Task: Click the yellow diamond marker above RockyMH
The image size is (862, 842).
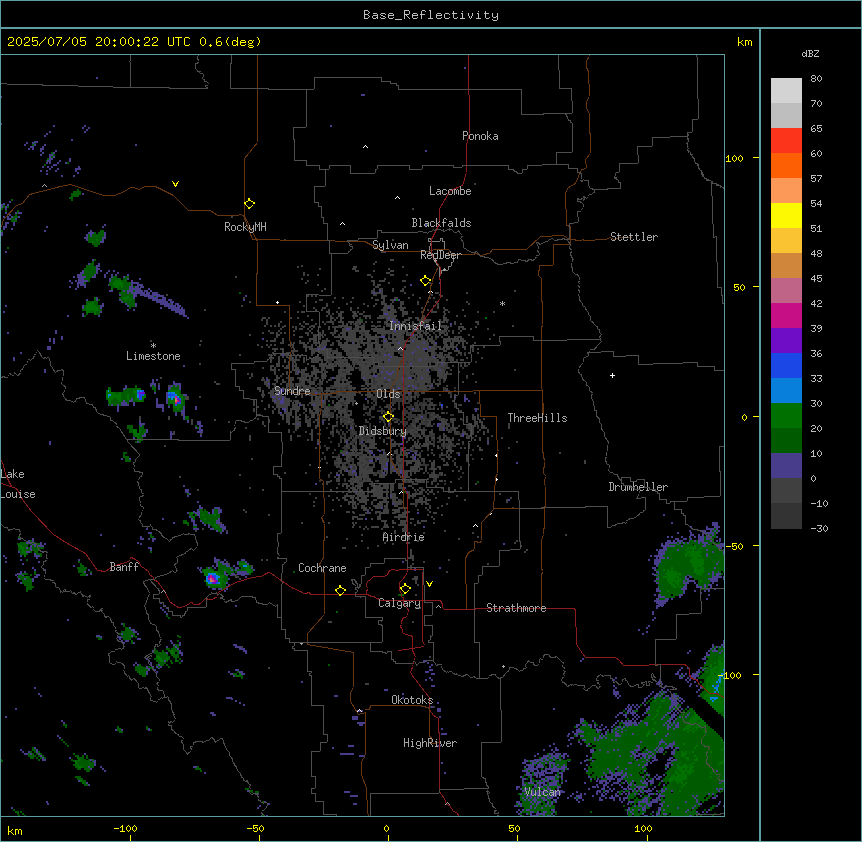Action: (249, 204)
